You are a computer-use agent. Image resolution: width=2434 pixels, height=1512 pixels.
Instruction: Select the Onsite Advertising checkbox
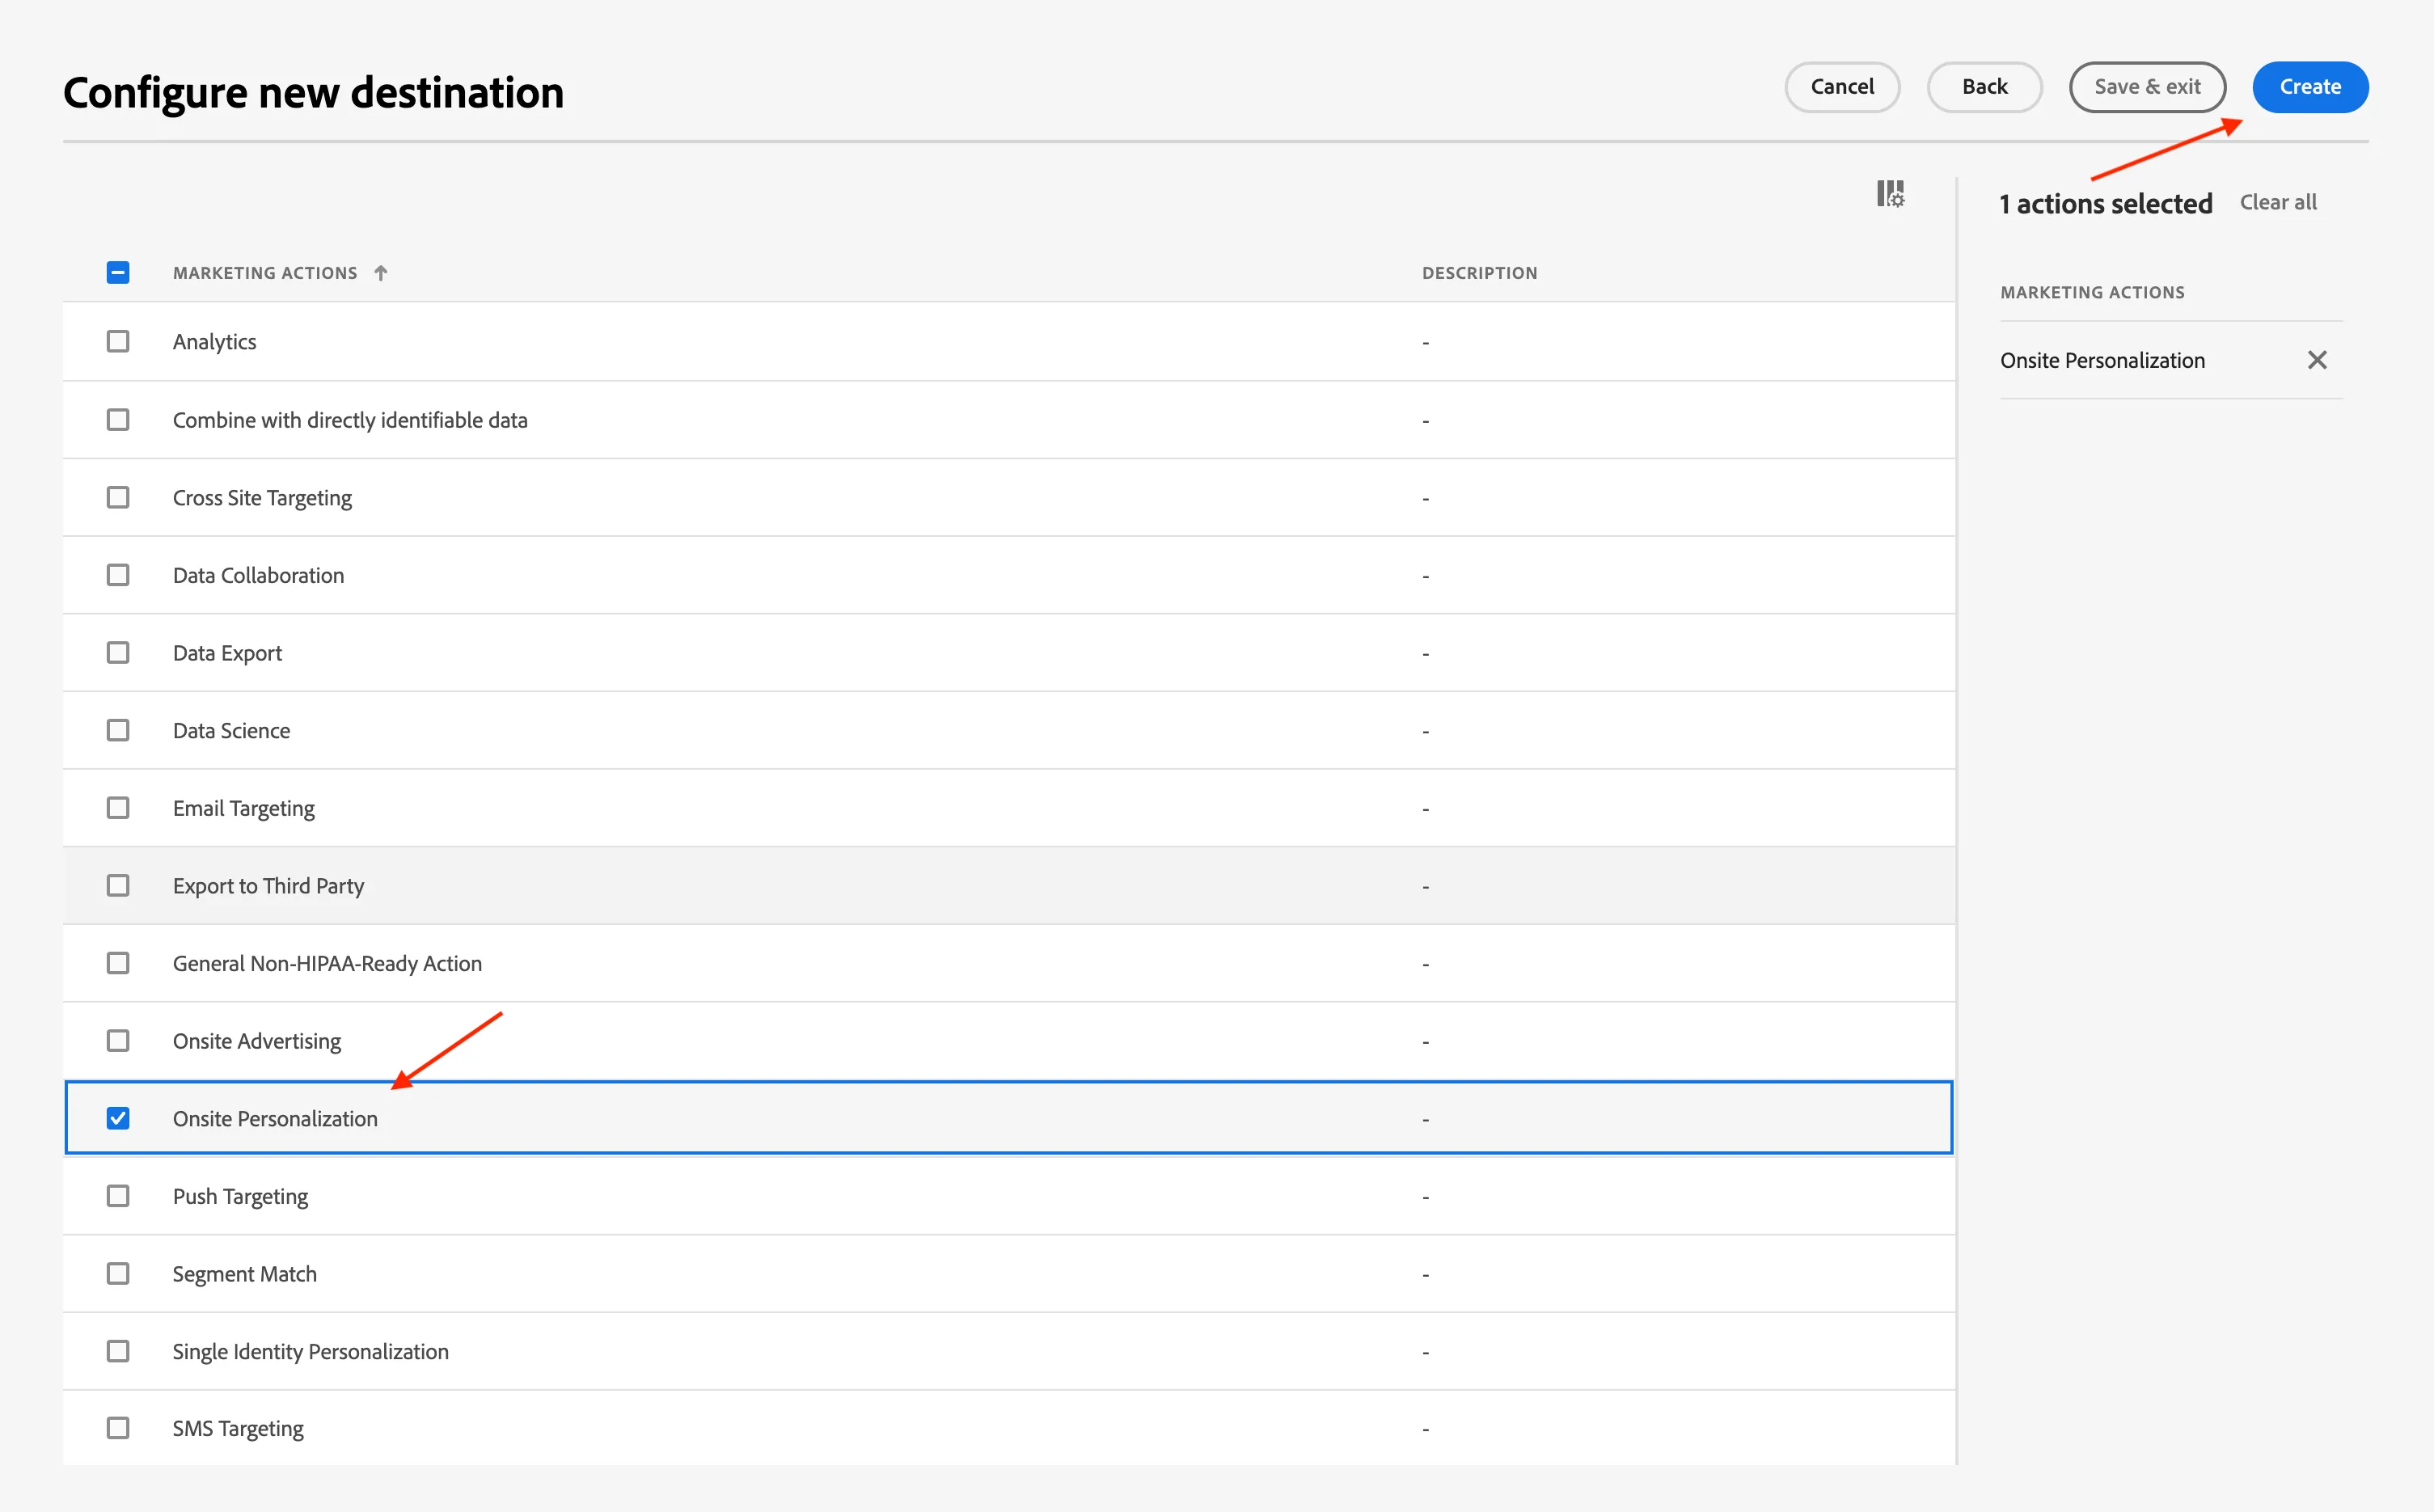[118, 1041]
